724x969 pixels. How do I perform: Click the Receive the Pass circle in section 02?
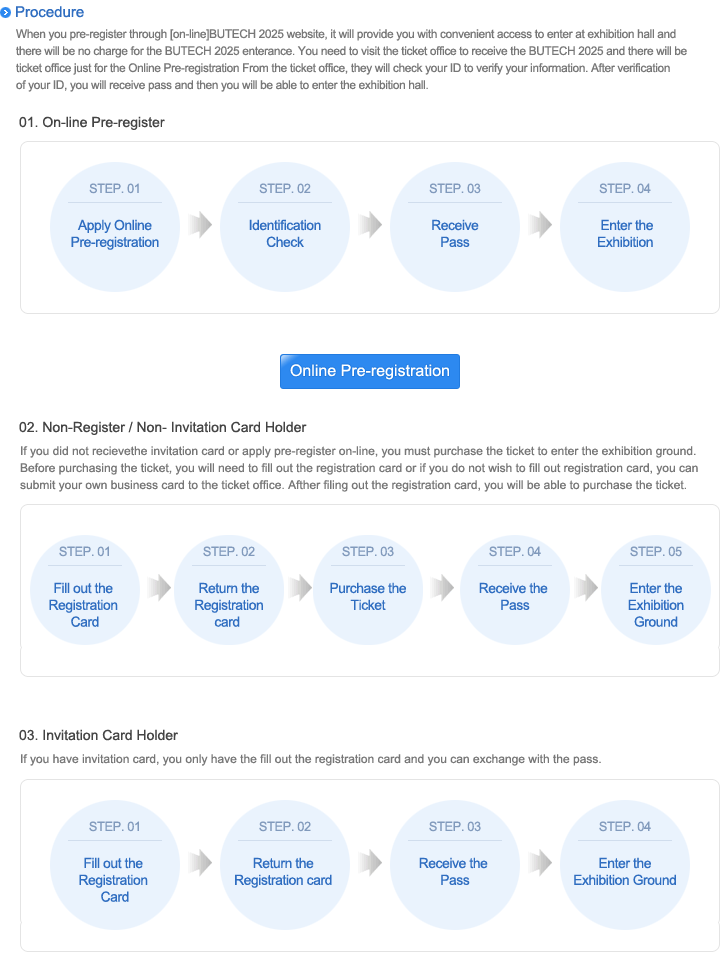(515, 590)
